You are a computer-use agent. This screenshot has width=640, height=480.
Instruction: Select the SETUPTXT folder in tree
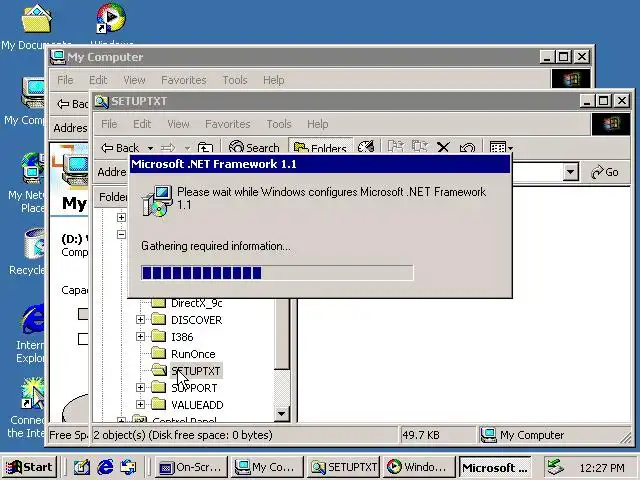click(196, 371)
